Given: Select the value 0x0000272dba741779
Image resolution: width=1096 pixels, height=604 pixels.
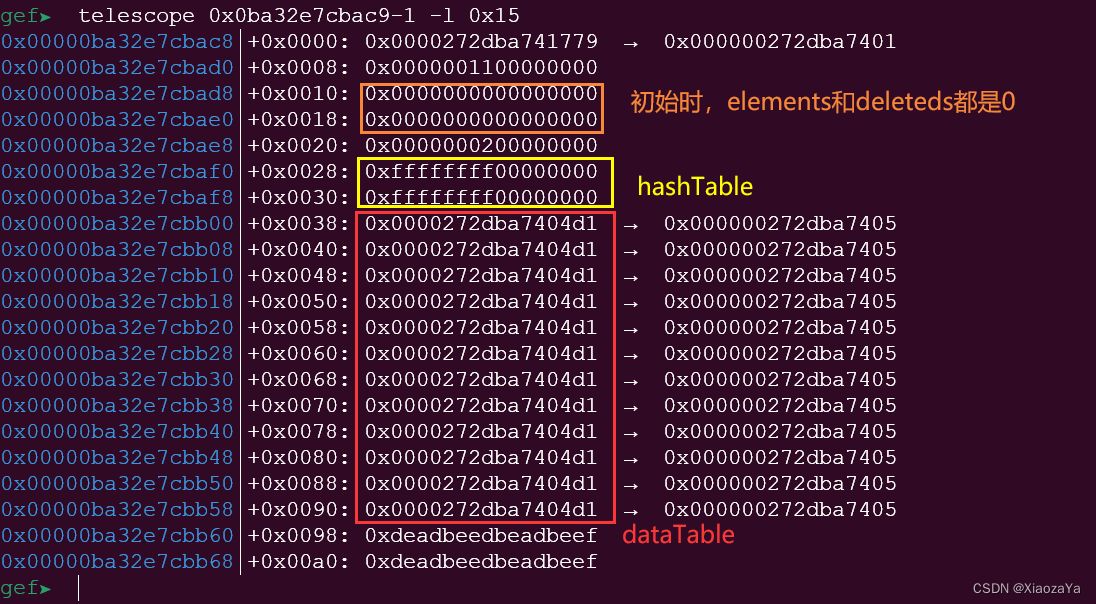Looking at the screenshot, I should pyautogui.click(x=481, y=42).
